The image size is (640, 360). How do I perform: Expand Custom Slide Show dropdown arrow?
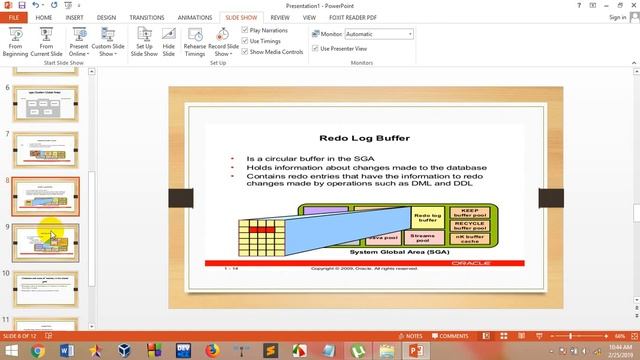(116, 54)
